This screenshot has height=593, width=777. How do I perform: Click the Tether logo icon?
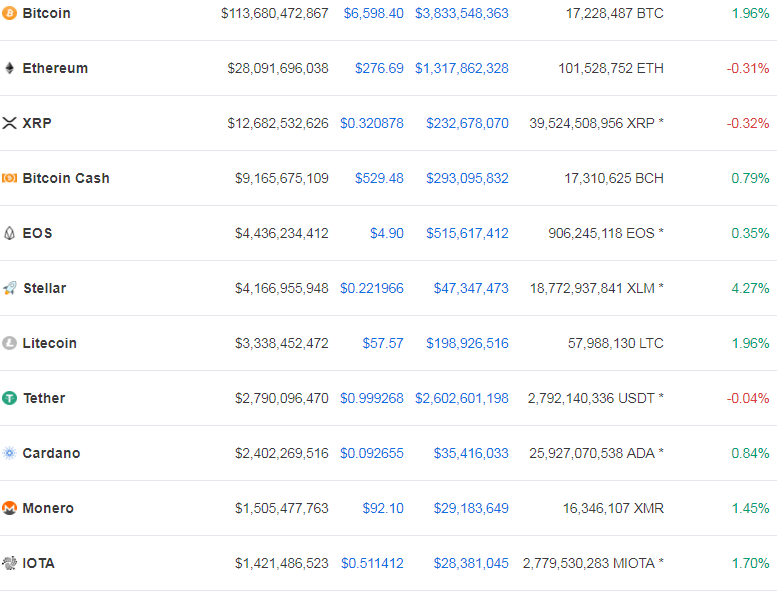pyautogui.click(x=9, y=398)
